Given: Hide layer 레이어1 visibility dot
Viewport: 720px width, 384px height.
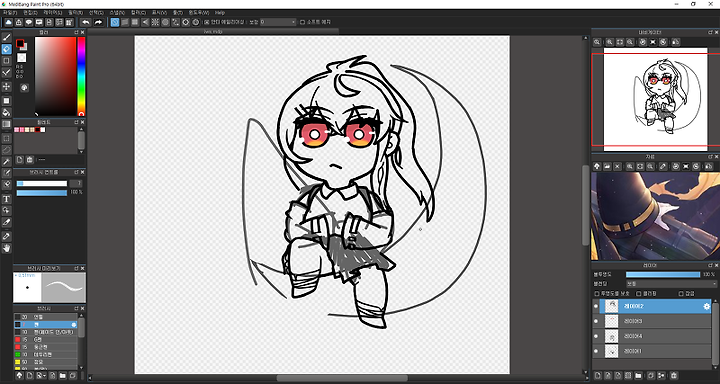Looking at the screenshot, I should [596, 351].
